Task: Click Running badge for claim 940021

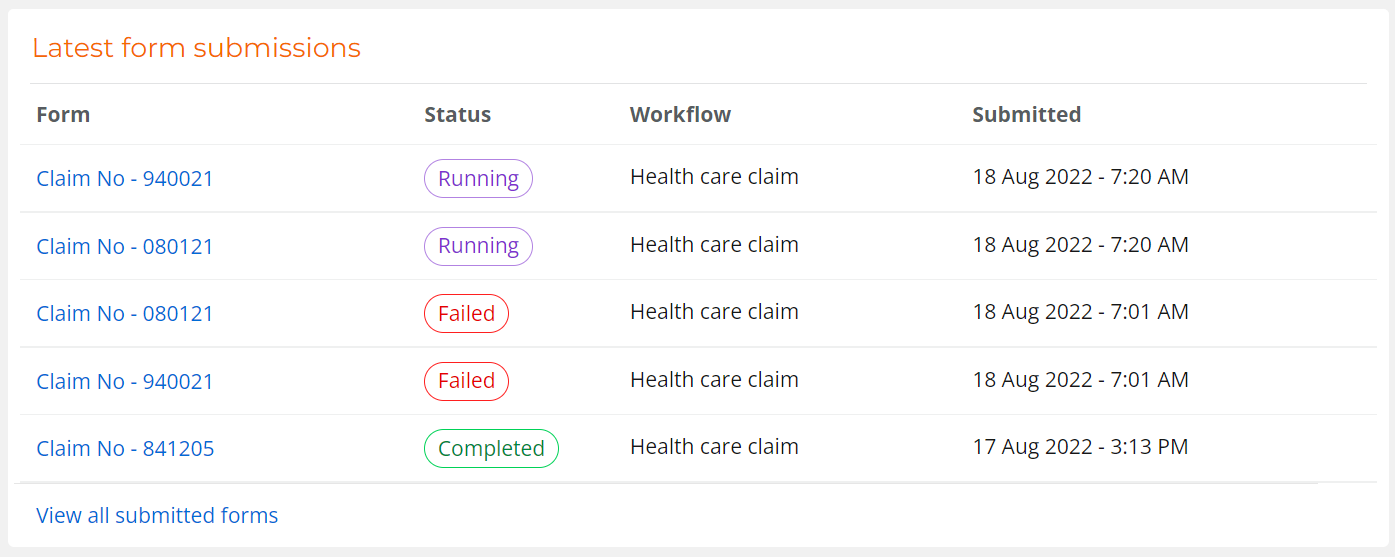Action: [478, 179]
